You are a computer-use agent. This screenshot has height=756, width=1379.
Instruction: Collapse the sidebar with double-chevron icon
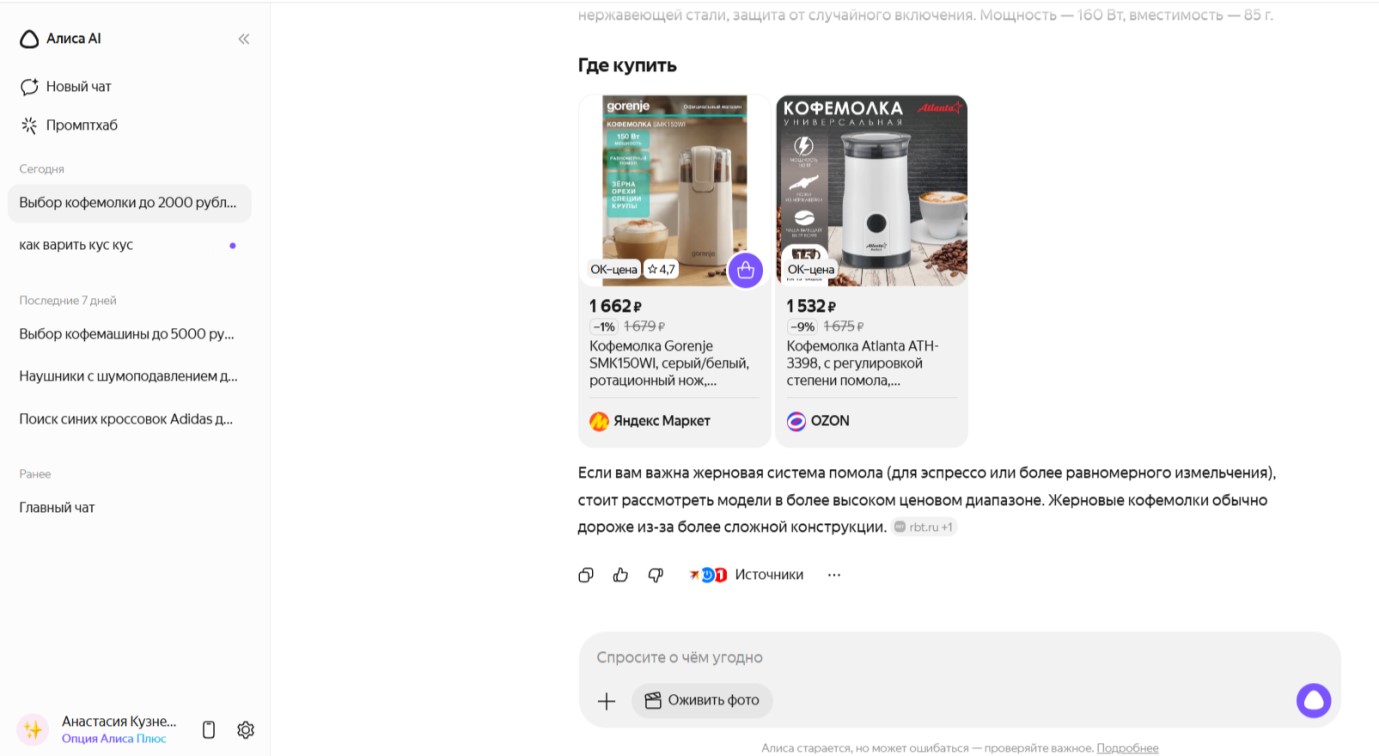click(244, 39)
